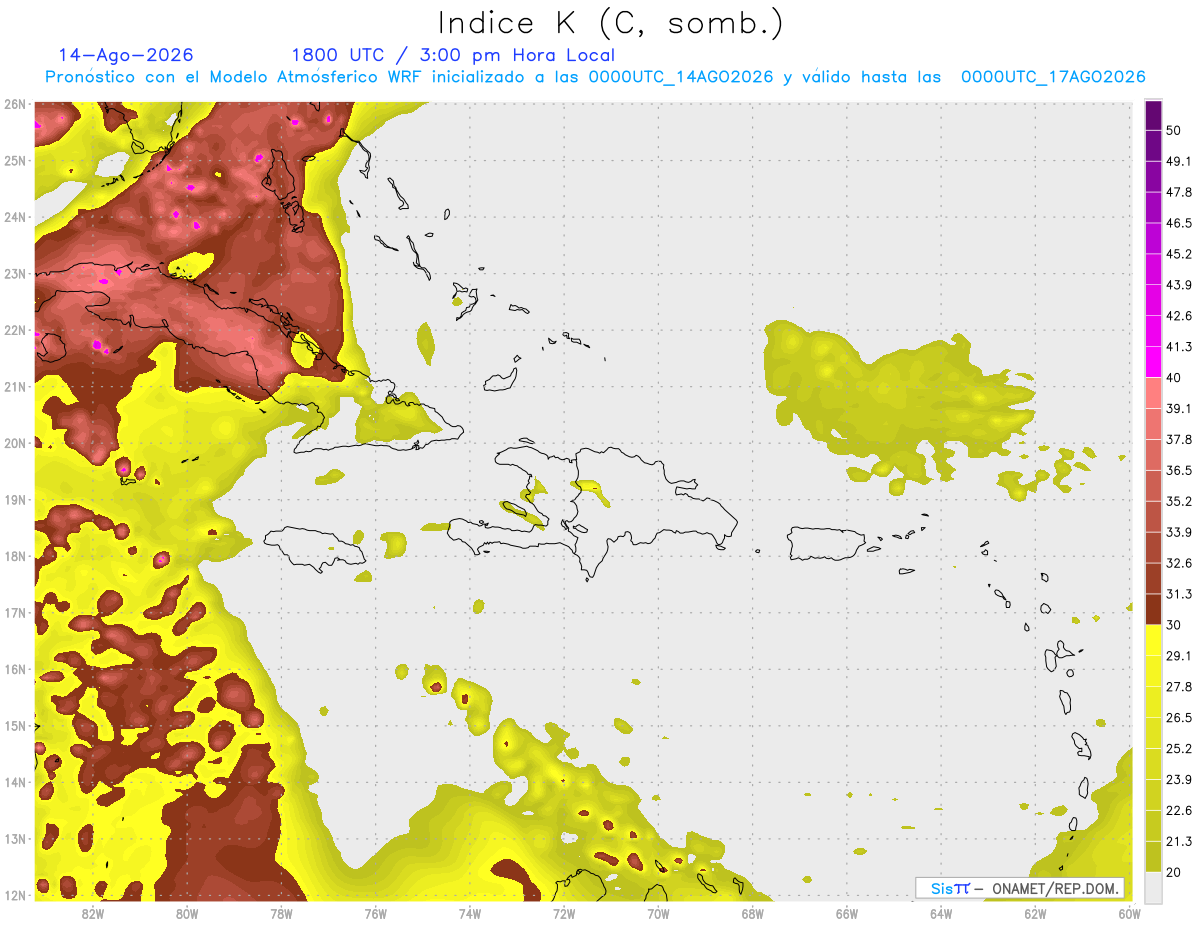Click the 21N latitude label
The height and width of the screenshot is (927, 1200).
[x=15, y=386]
